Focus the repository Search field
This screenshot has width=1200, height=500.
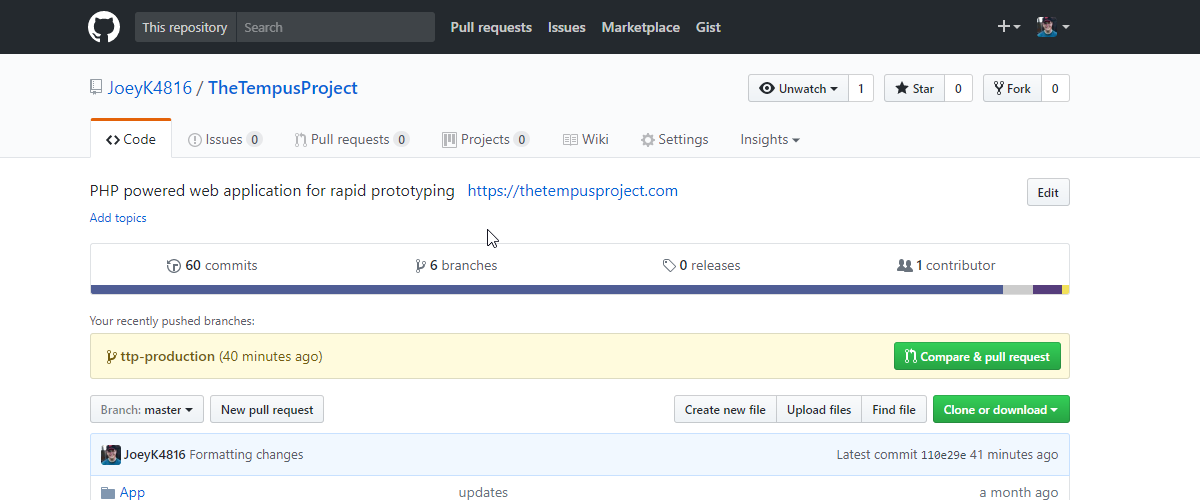(336, 27)
